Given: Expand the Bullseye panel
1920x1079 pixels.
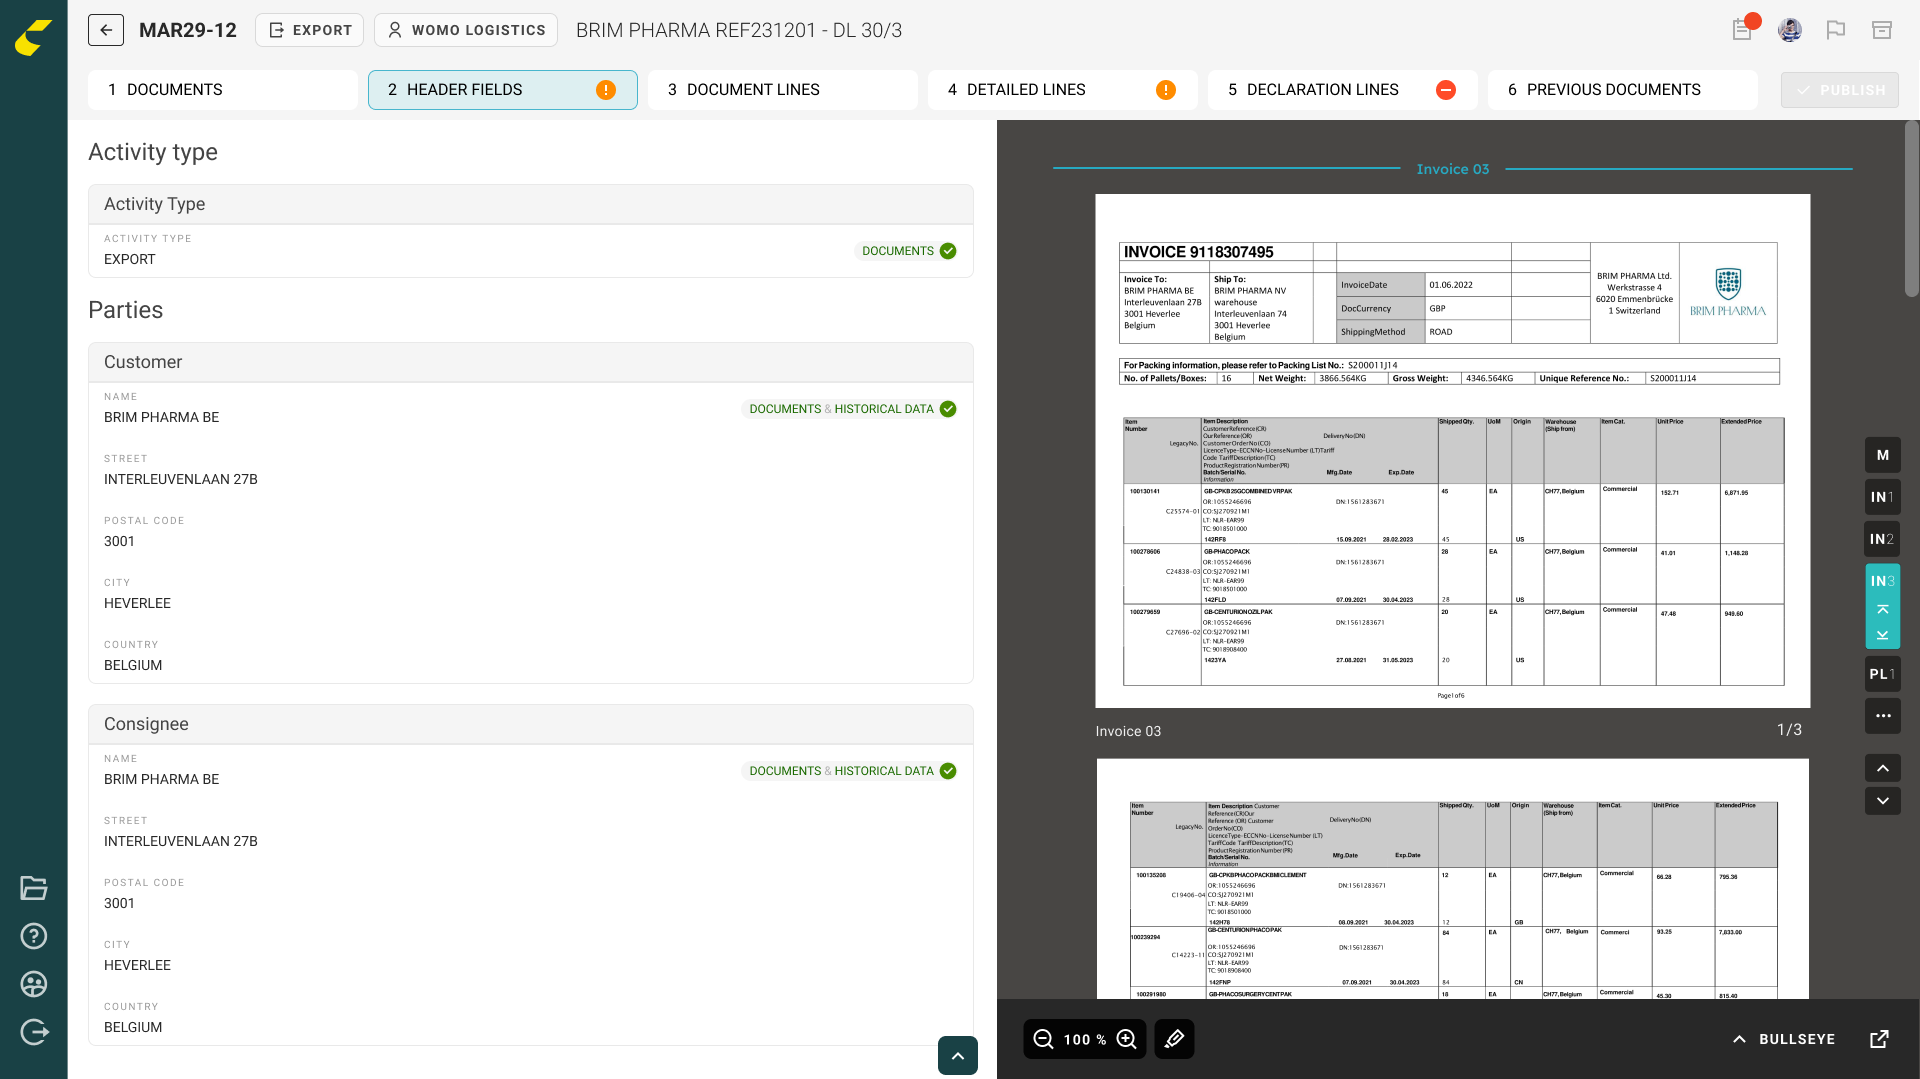Looking at the screenshot, I should (1785, 1039).
